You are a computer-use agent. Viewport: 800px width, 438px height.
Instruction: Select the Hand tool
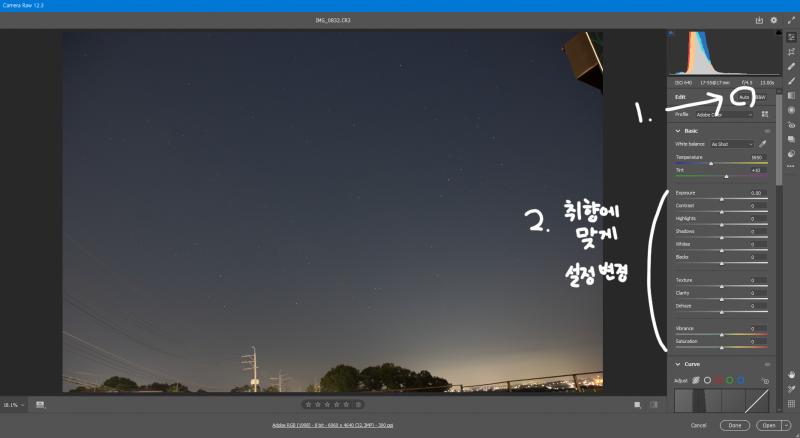click(791, 375)
